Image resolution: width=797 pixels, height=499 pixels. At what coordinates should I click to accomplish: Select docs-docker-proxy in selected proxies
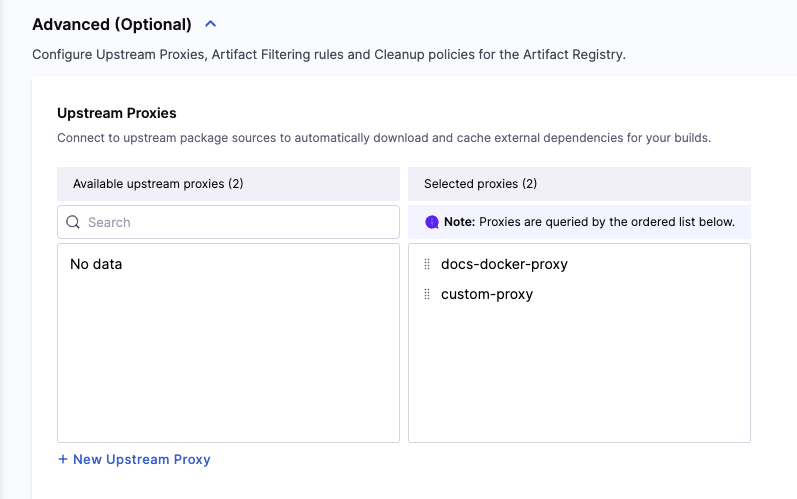click(504, 265)
